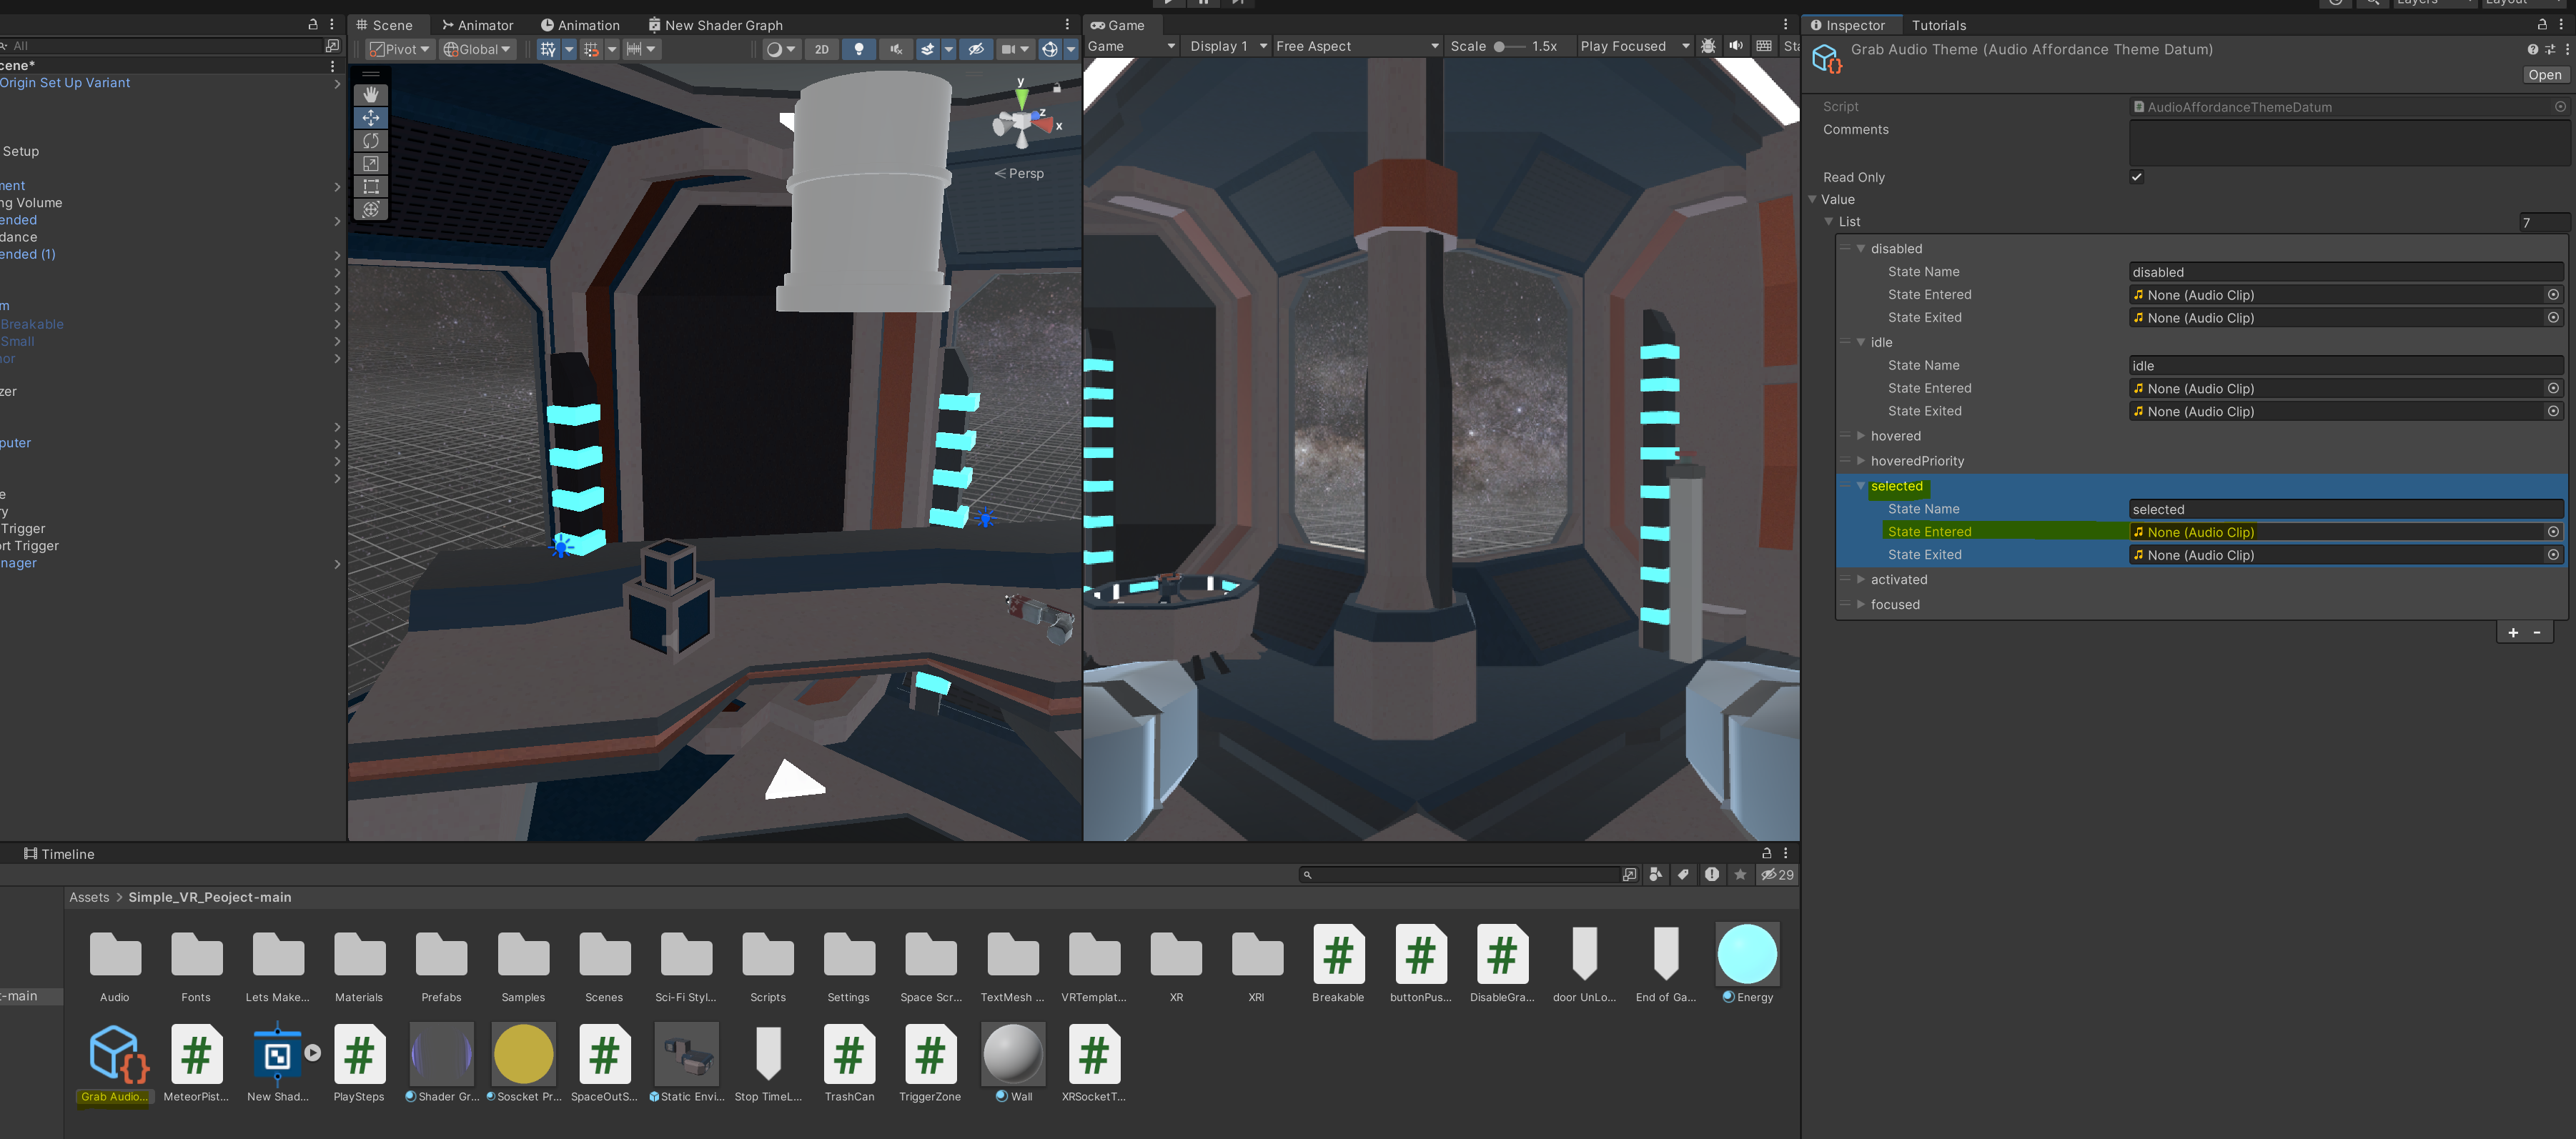Toggle scene audio mute icon
Viewport: 2576px width, 1139px height.
point(895,49)
